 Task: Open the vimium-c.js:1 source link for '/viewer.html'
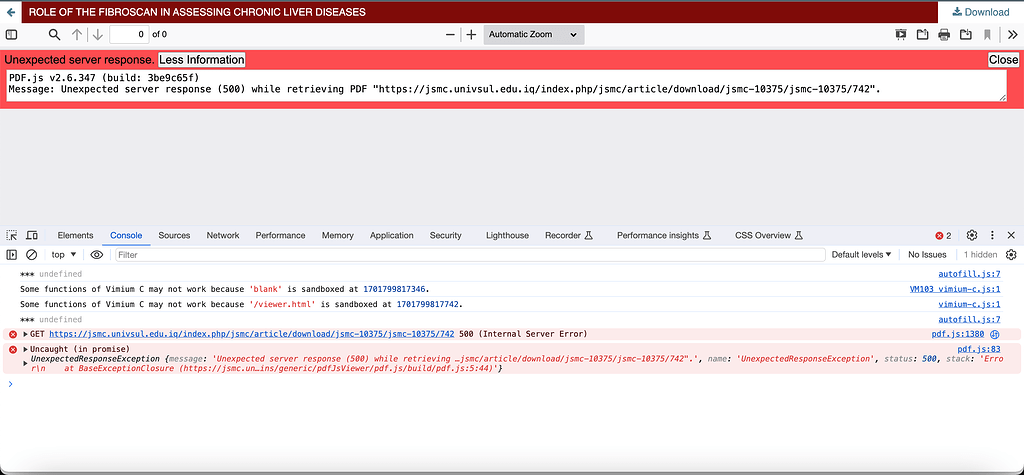coord(969,304)
